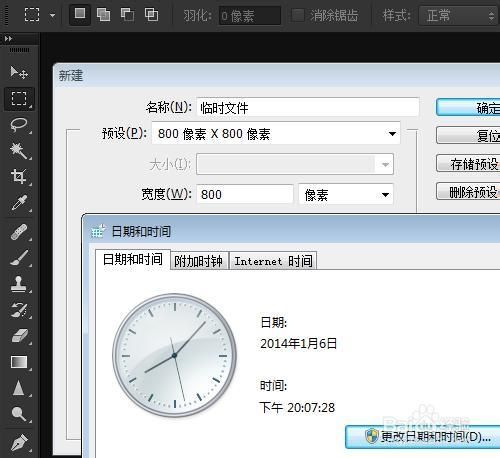
Task: Click the width field showing 800
Action: click(x=245, y=194)
